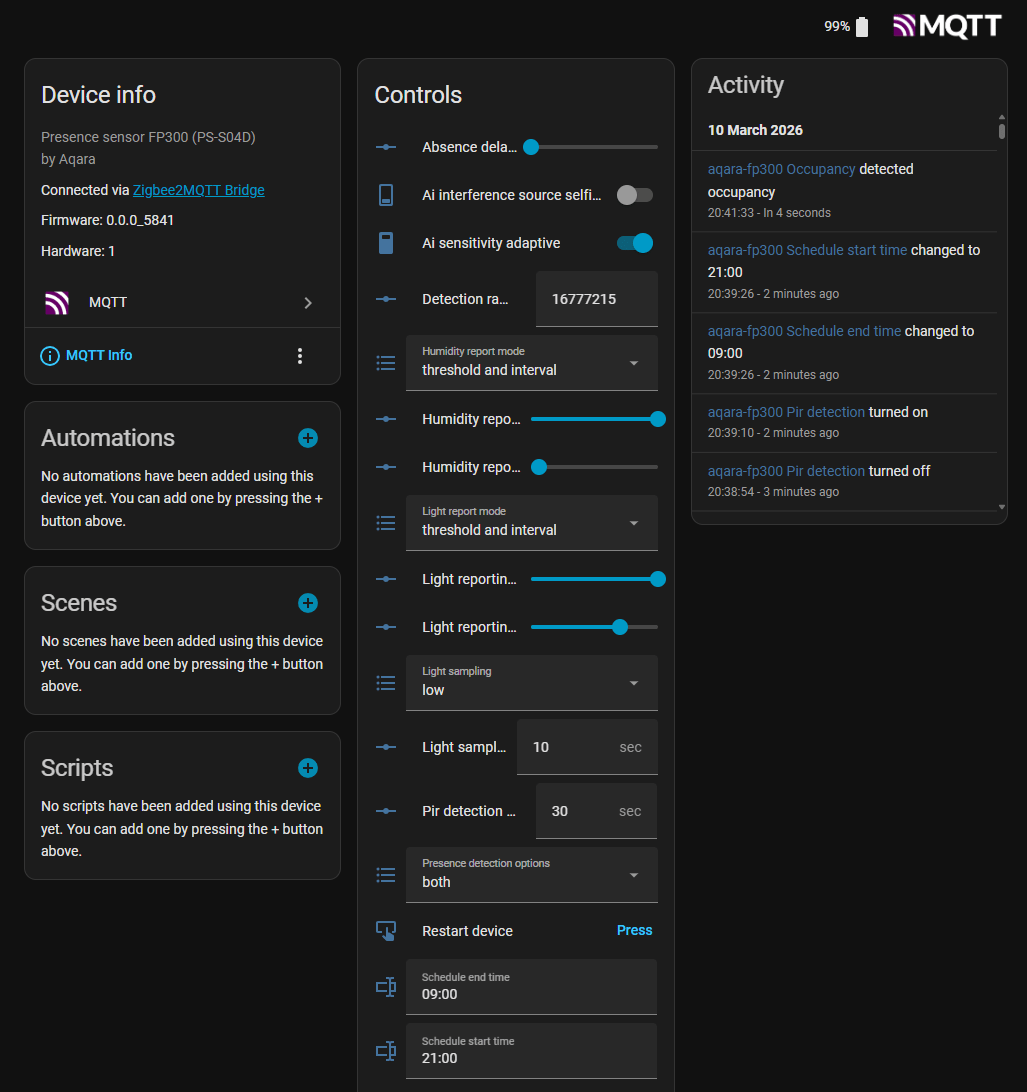Open the three-dot menu beside MQTT Info
The image size is (1027, 1092).
pyautogui.click(x=300, y=356)
